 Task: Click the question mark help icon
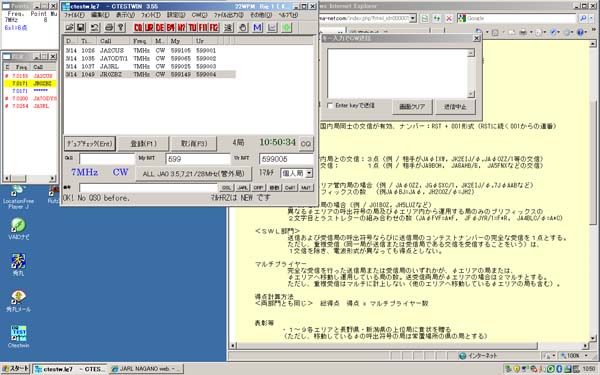(x=121, y=27)
